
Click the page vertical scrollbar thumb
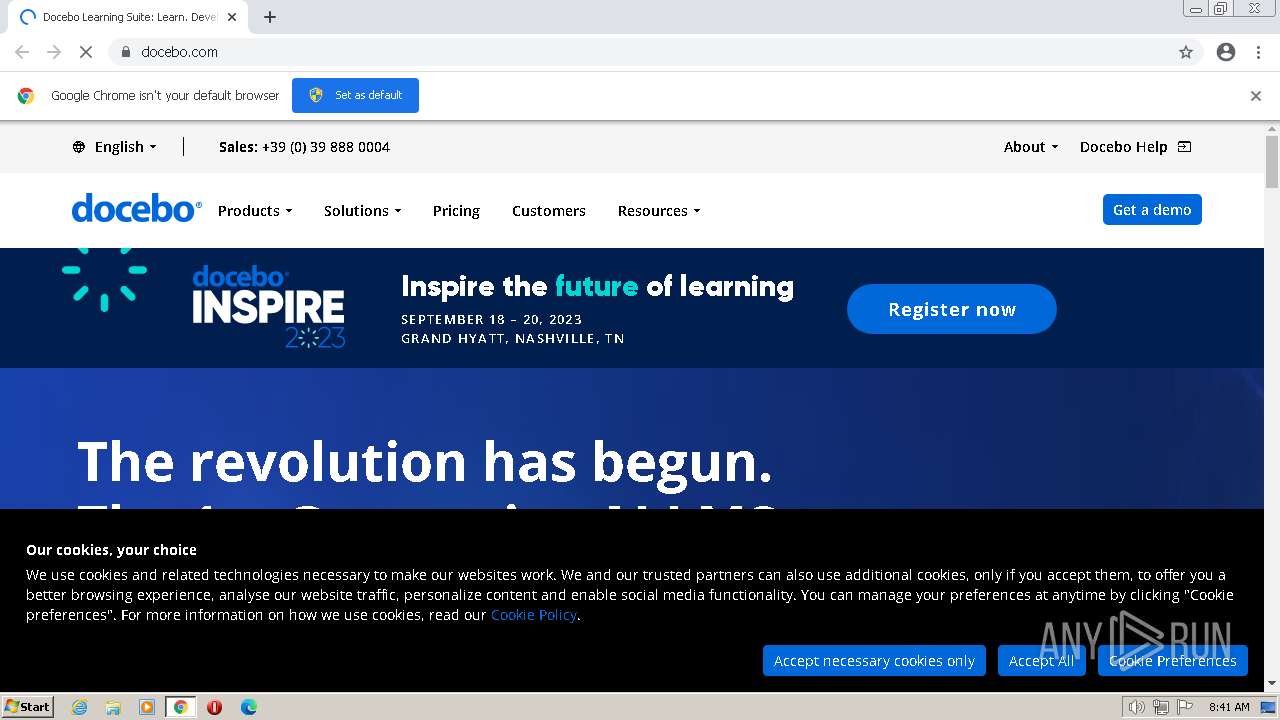pyautogui.click(x=1272, y=161)
